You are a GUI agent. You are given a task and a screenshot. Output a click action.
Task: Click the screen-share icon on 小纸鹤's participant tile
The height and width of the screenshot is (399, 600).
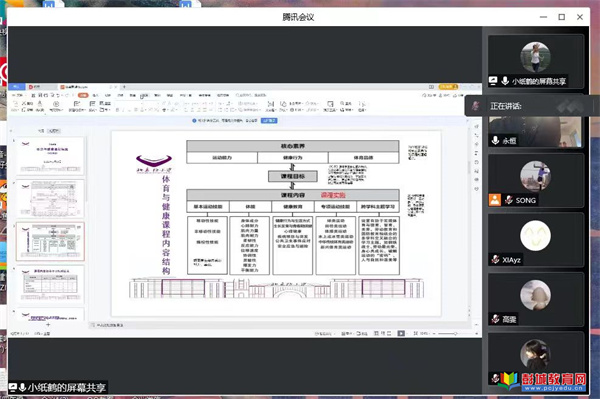click(493, 81)
